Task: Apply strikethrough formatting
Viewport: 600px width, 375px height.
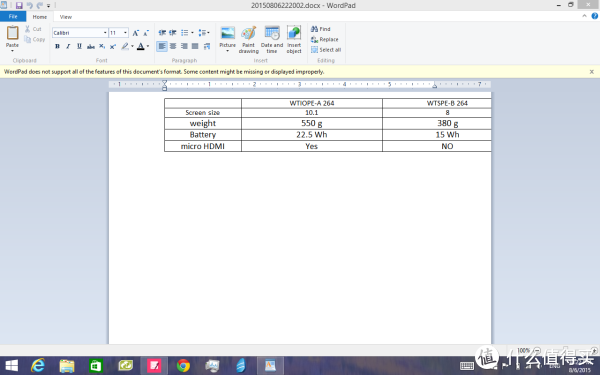Action: point(91,46)
